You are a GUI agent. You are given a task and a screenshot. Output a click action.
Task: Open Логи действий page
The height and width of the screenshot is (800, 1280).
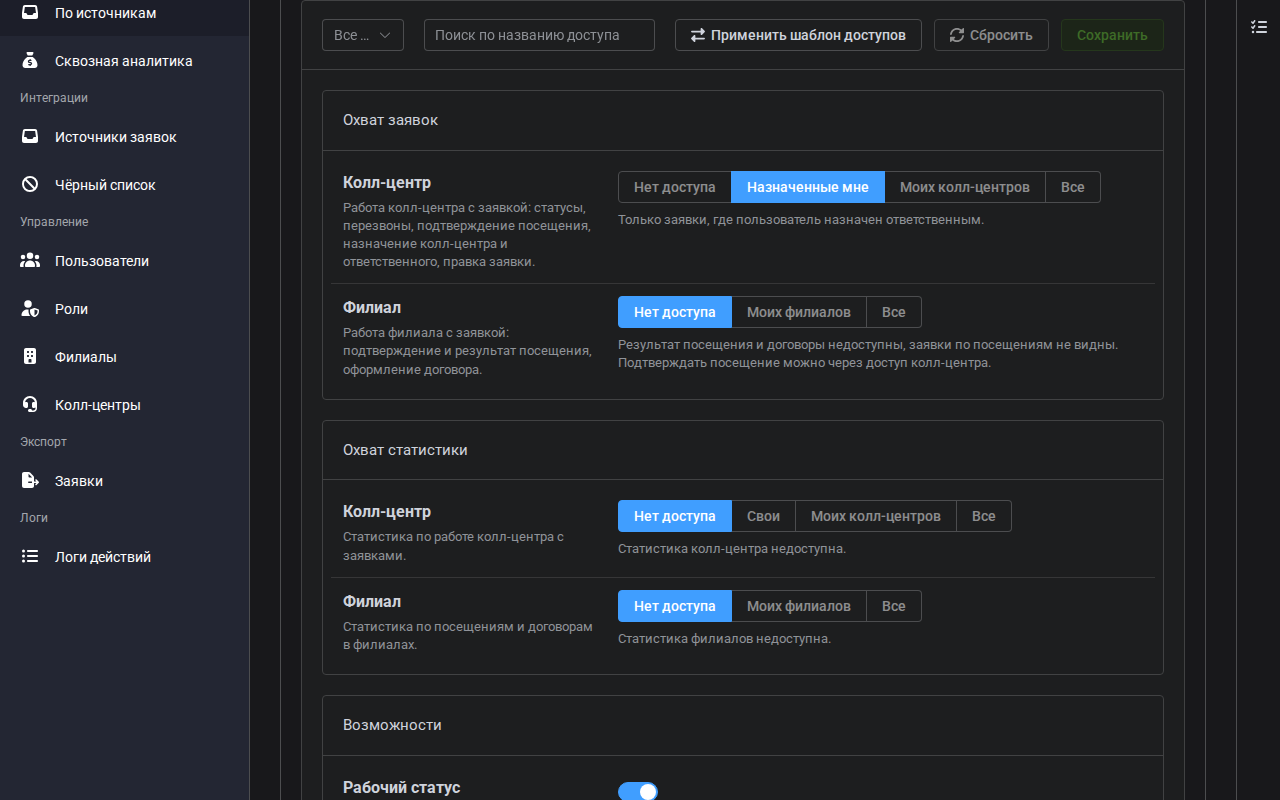[124, 557]
